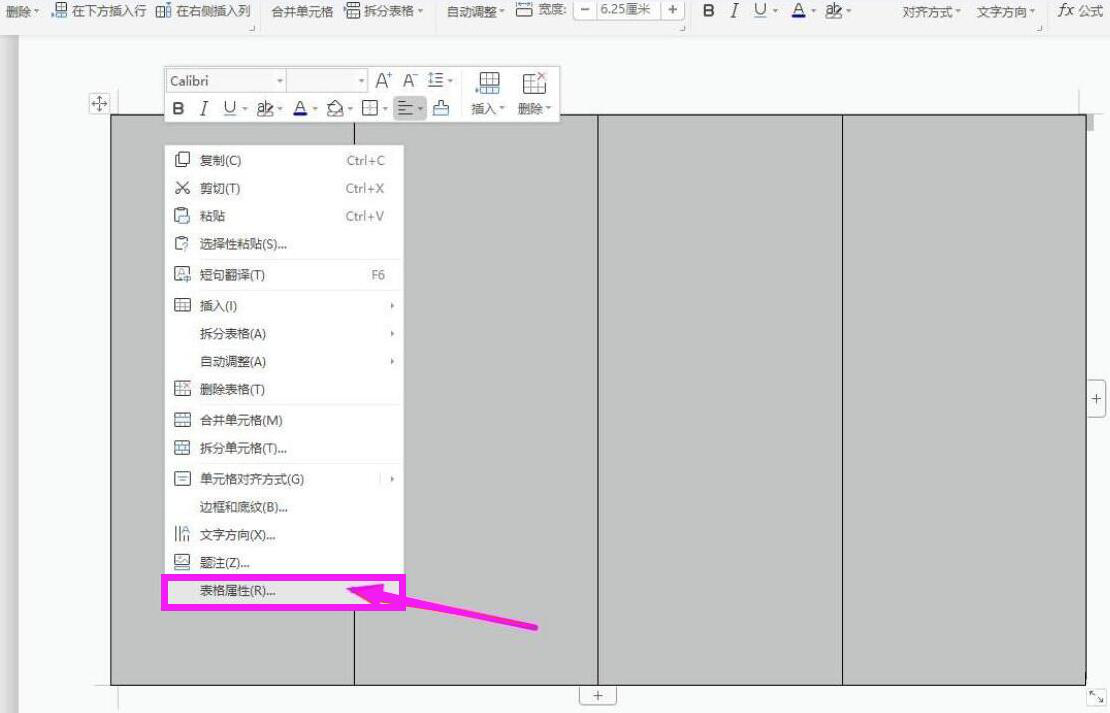Click 在下方插入行 in the ribbon
Viewport: 1110px width, 713px height.
100,11
